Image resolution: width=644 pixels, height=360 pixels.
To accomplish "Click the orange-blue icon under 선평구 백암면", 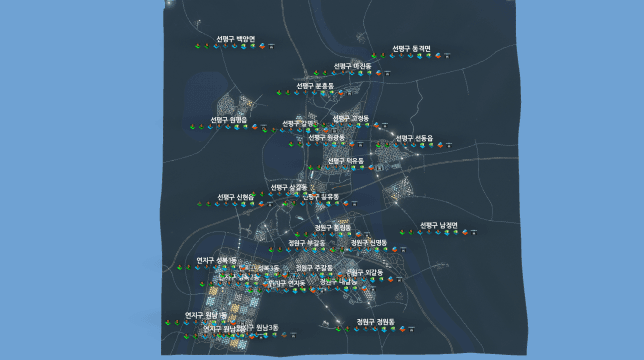I will tap(262, 46).
